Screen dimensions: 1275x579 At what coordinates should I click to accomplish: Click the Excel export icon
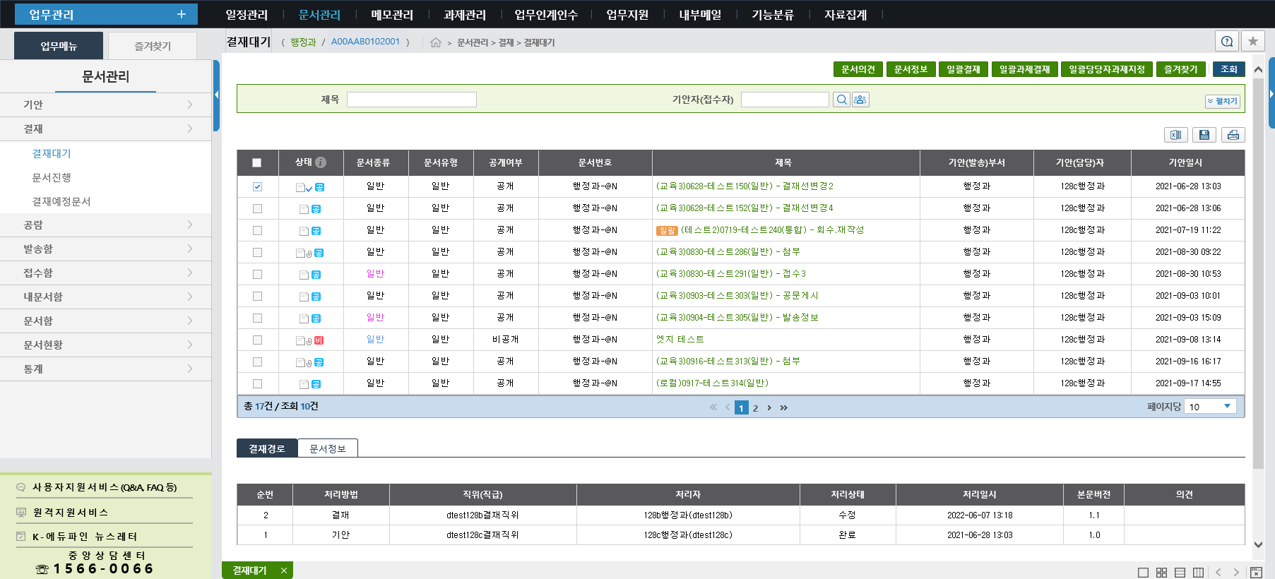[1176, 135]
